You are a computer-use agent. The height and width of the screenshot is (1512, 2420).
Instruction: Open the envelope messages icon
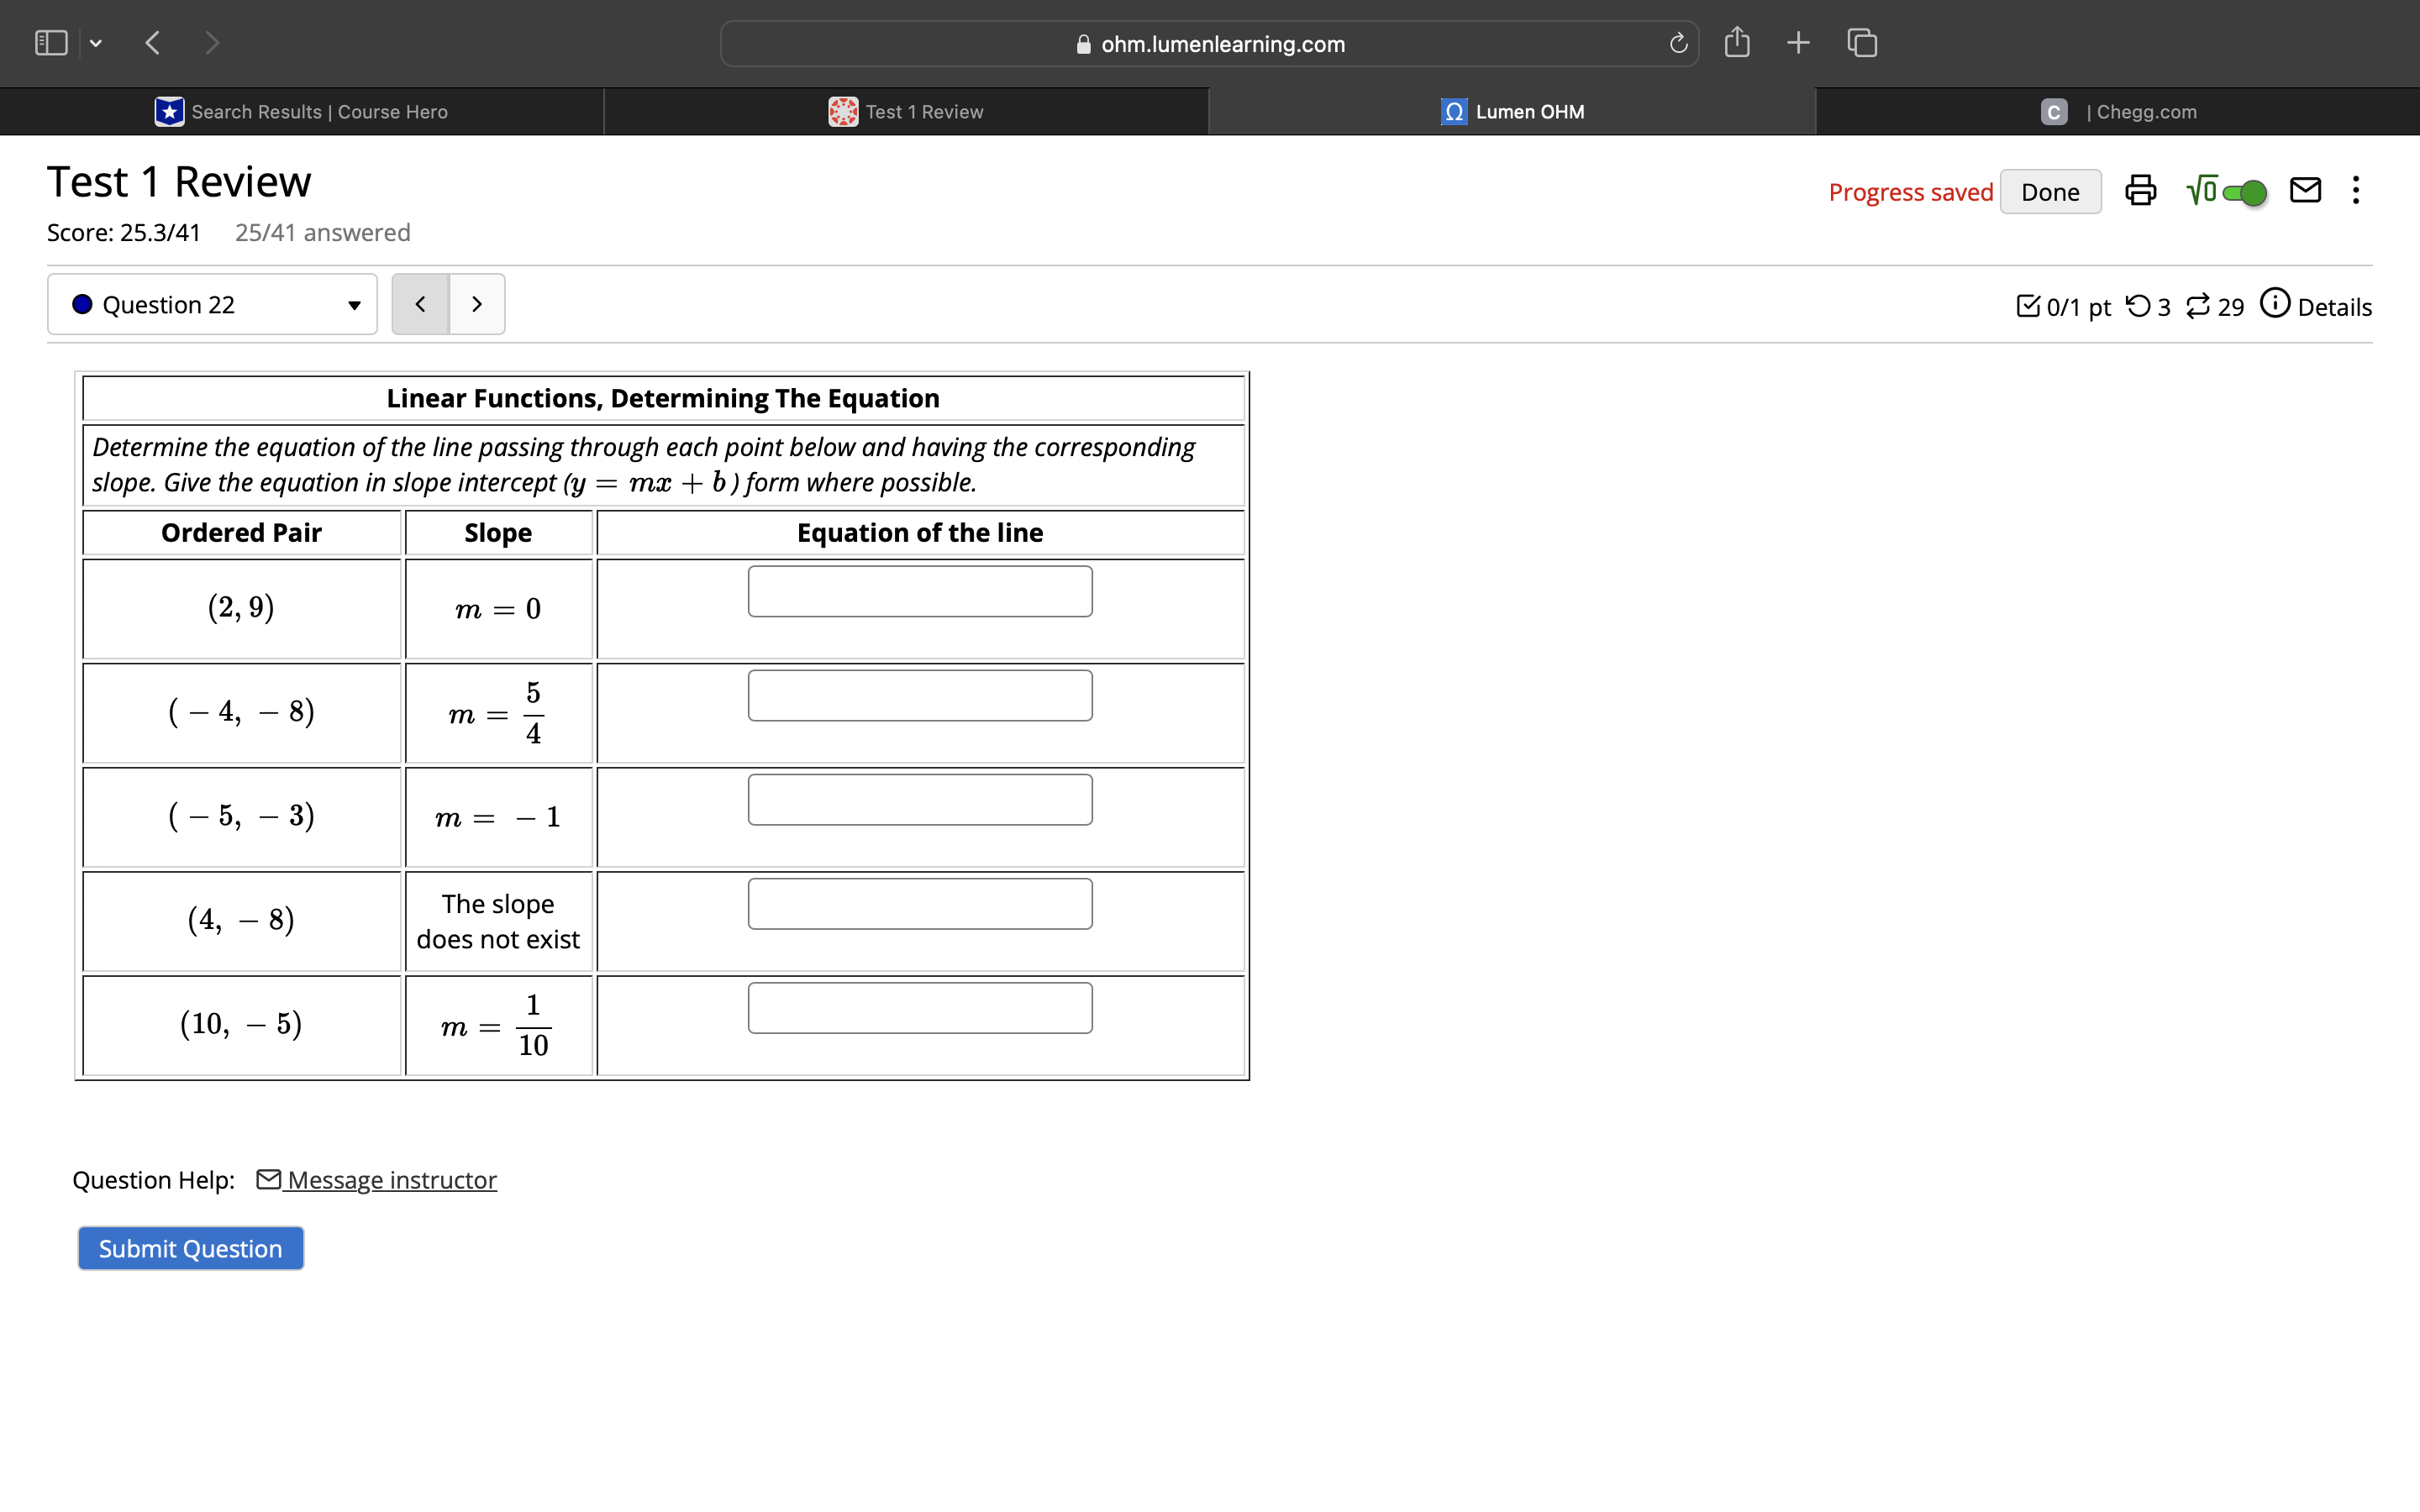tap(2305, 190)
